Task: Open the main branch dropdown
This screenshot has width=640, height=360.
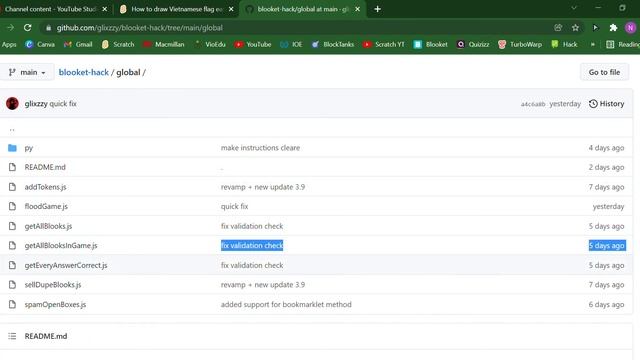Action: 27,72
